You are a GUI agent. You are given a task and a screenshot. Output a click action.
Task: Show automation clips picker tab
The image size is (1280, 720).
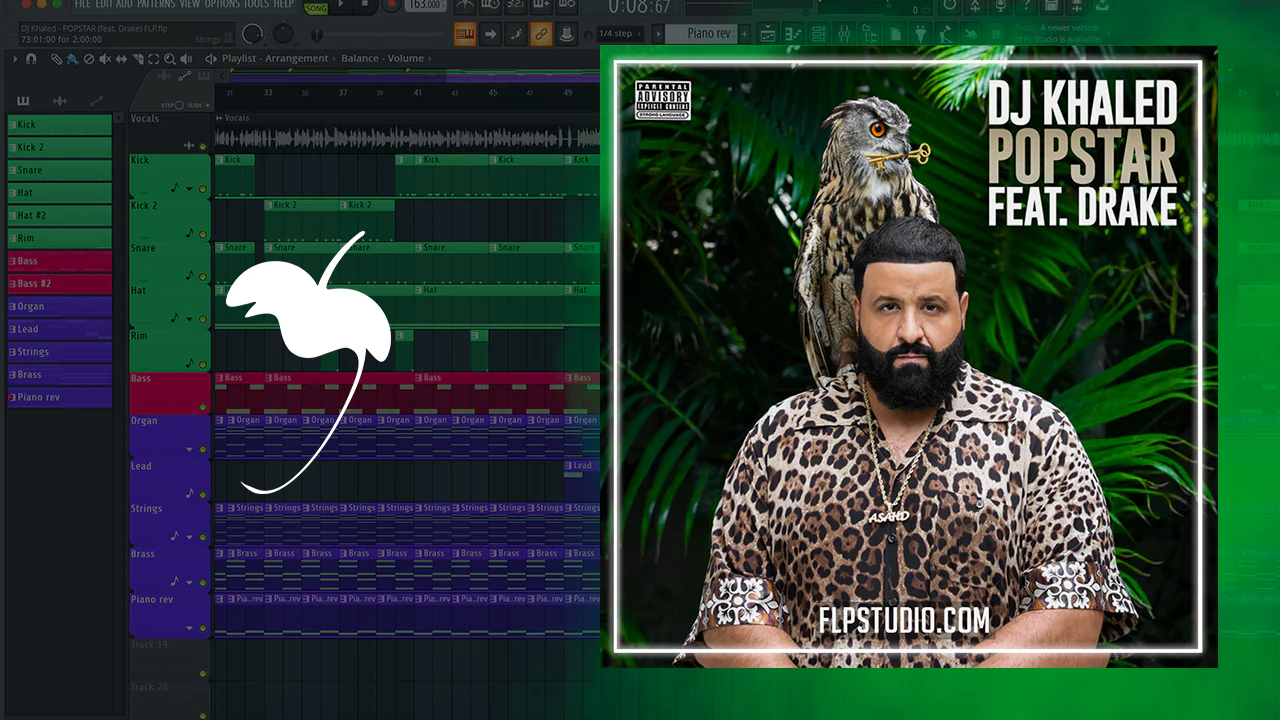tap(96, 101)
